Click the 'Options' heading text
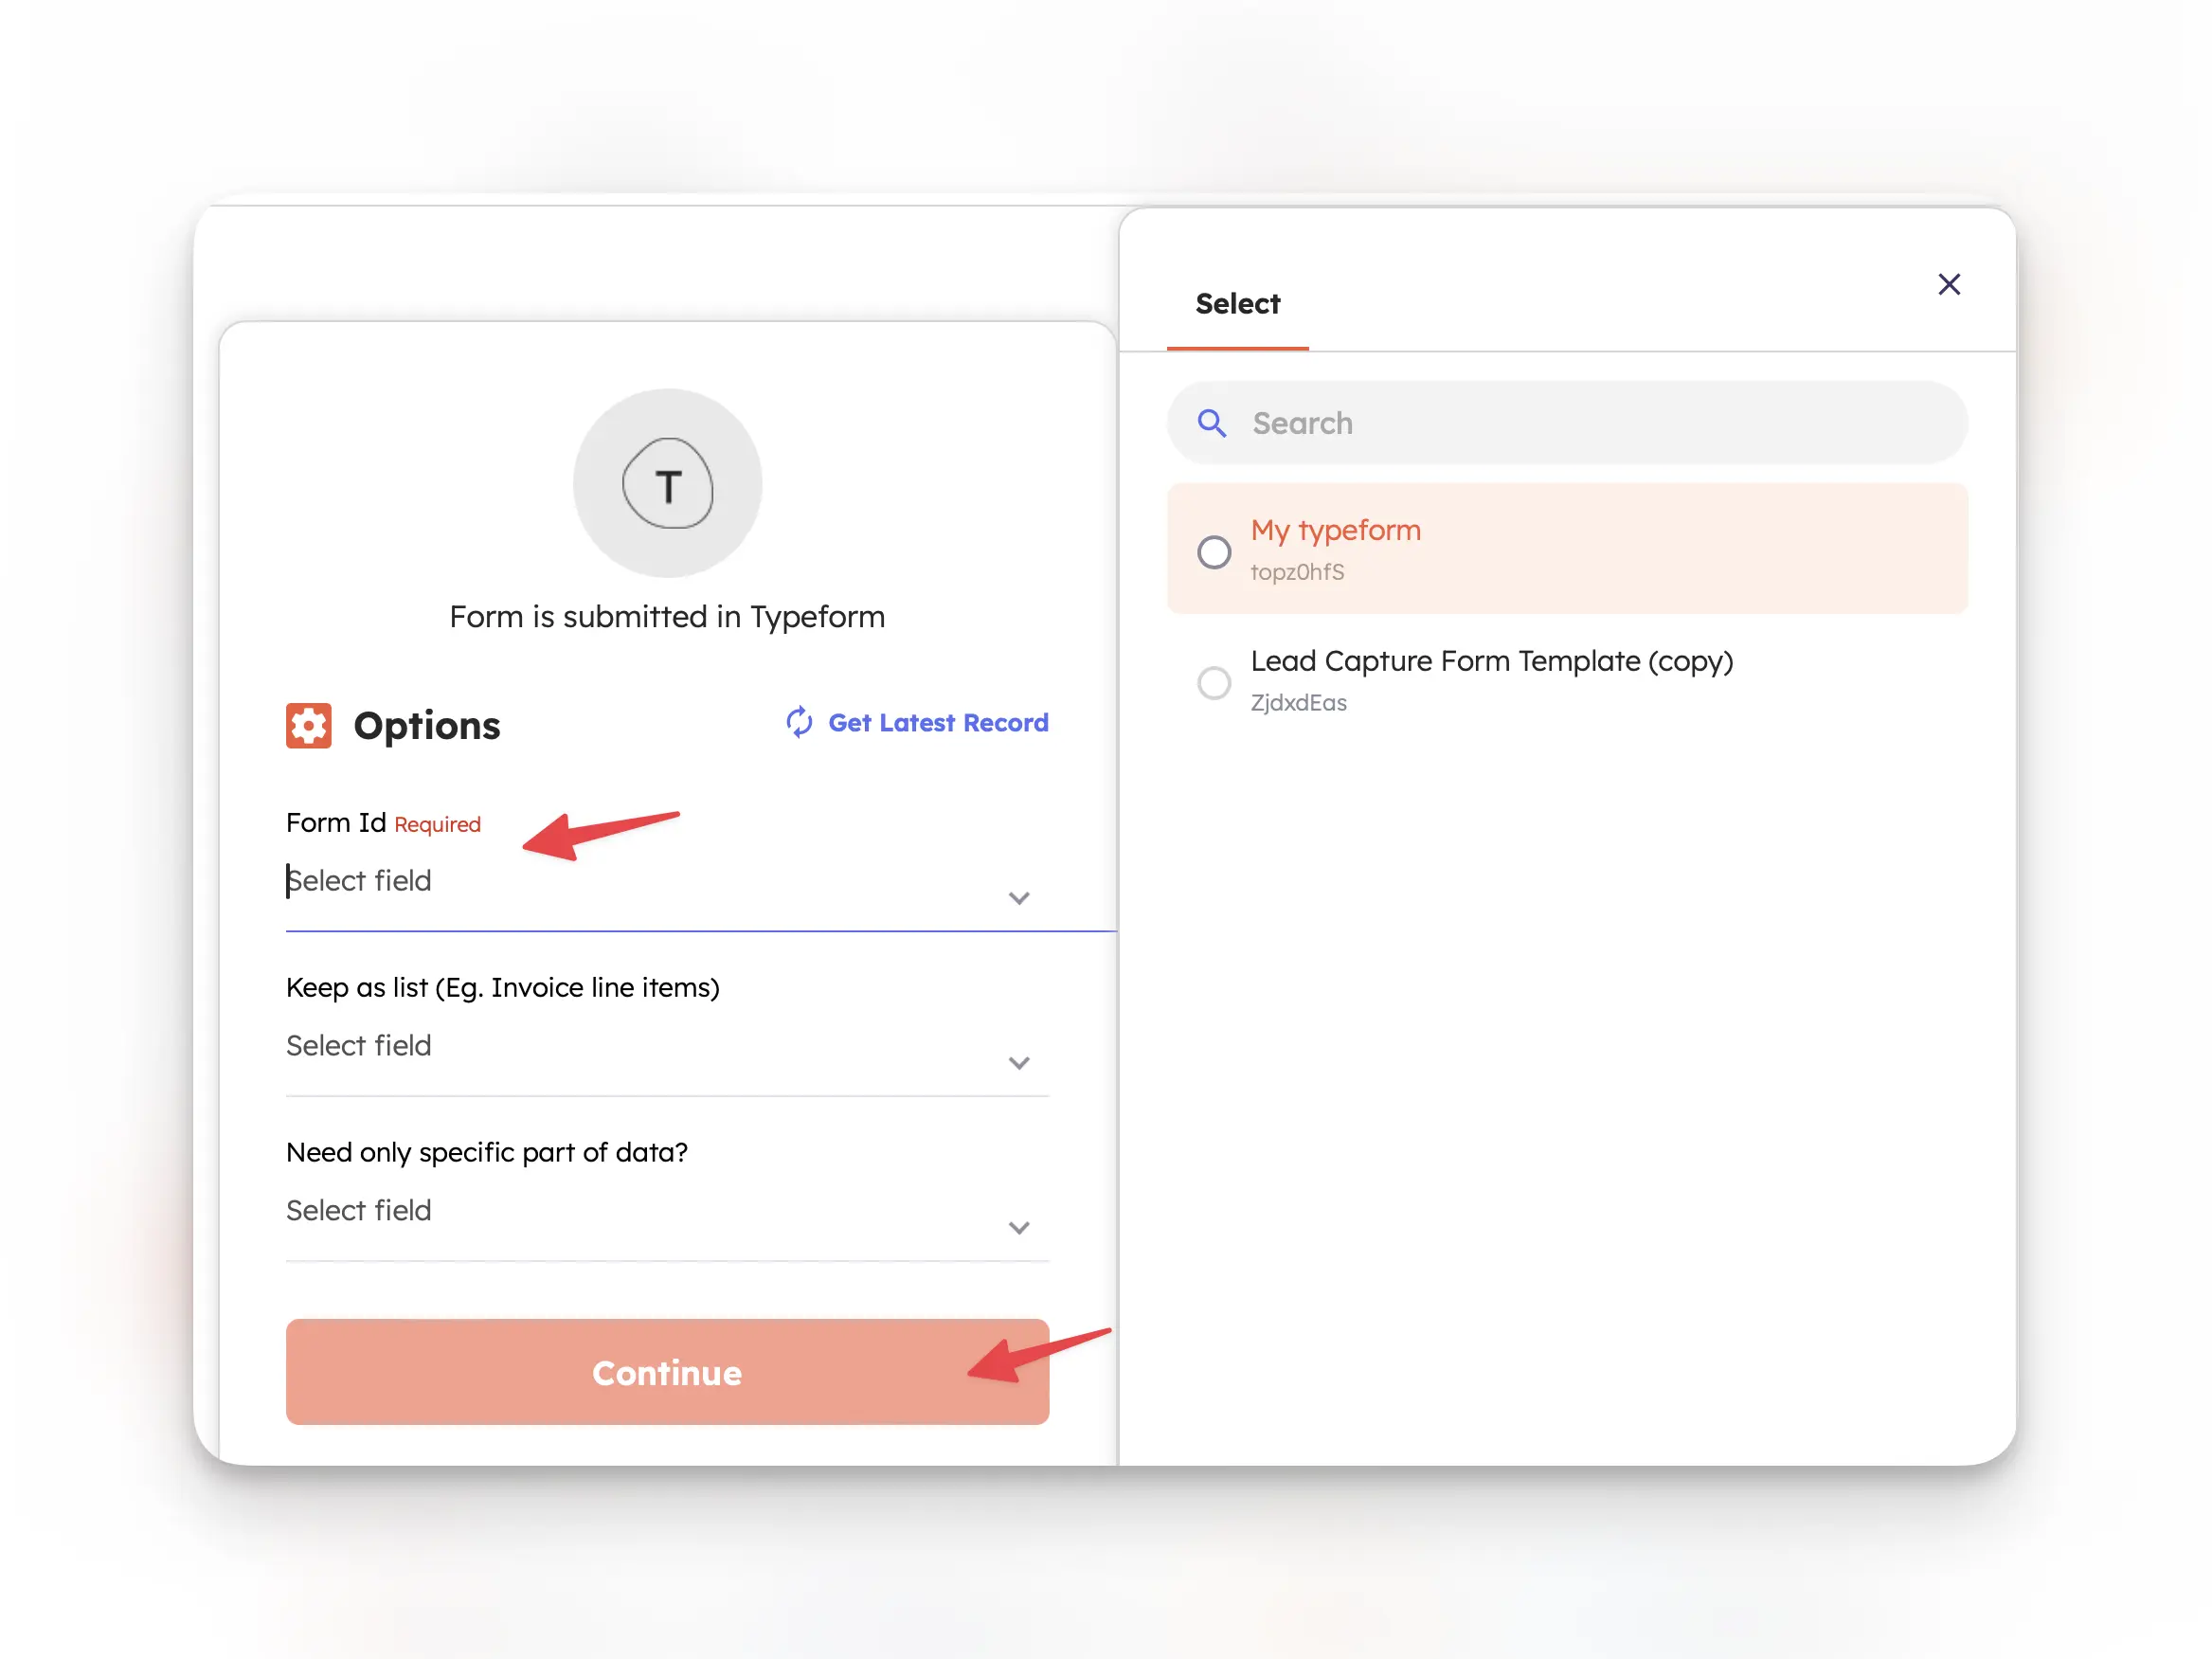 (x=427, y=726)
